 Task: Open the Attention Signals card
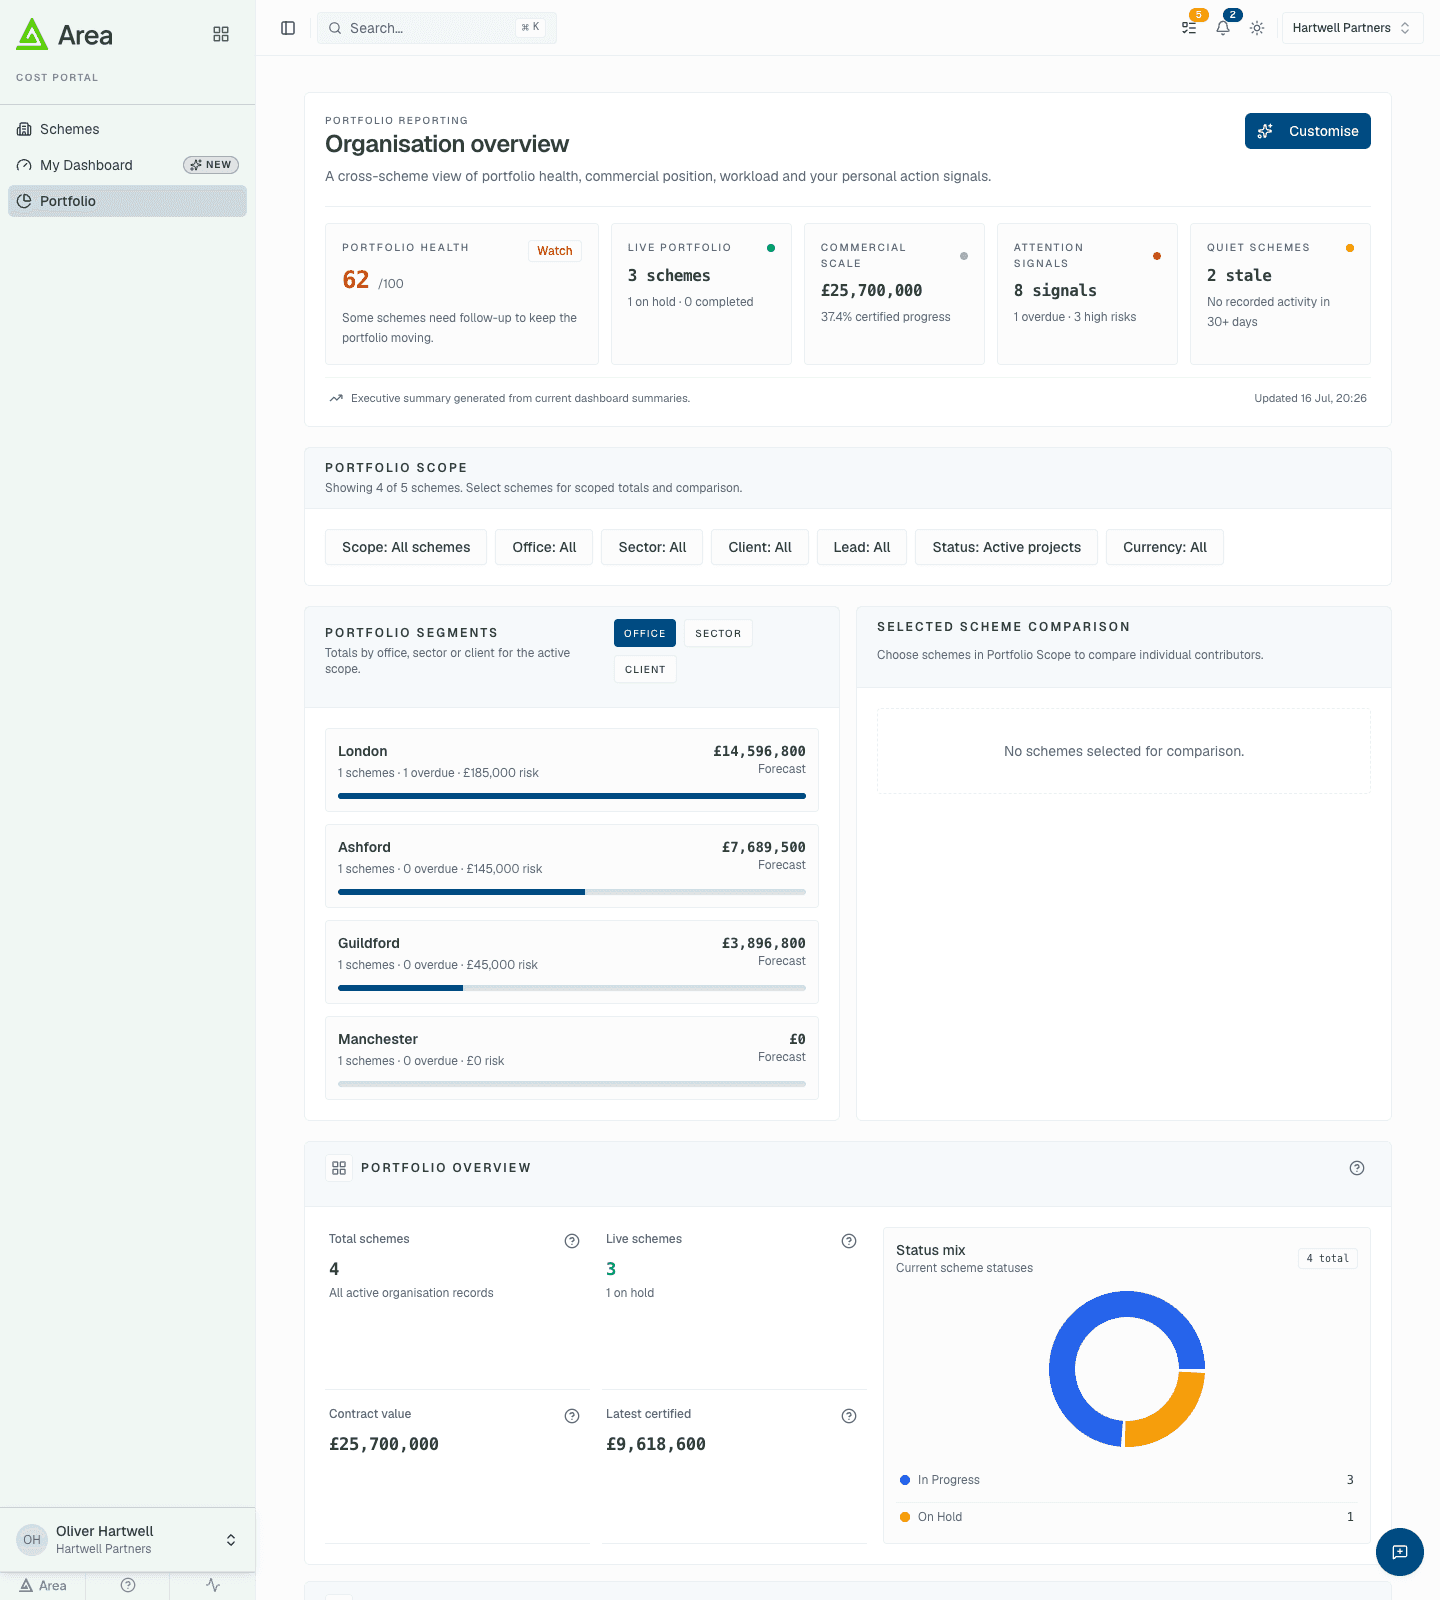[1087, 294]
